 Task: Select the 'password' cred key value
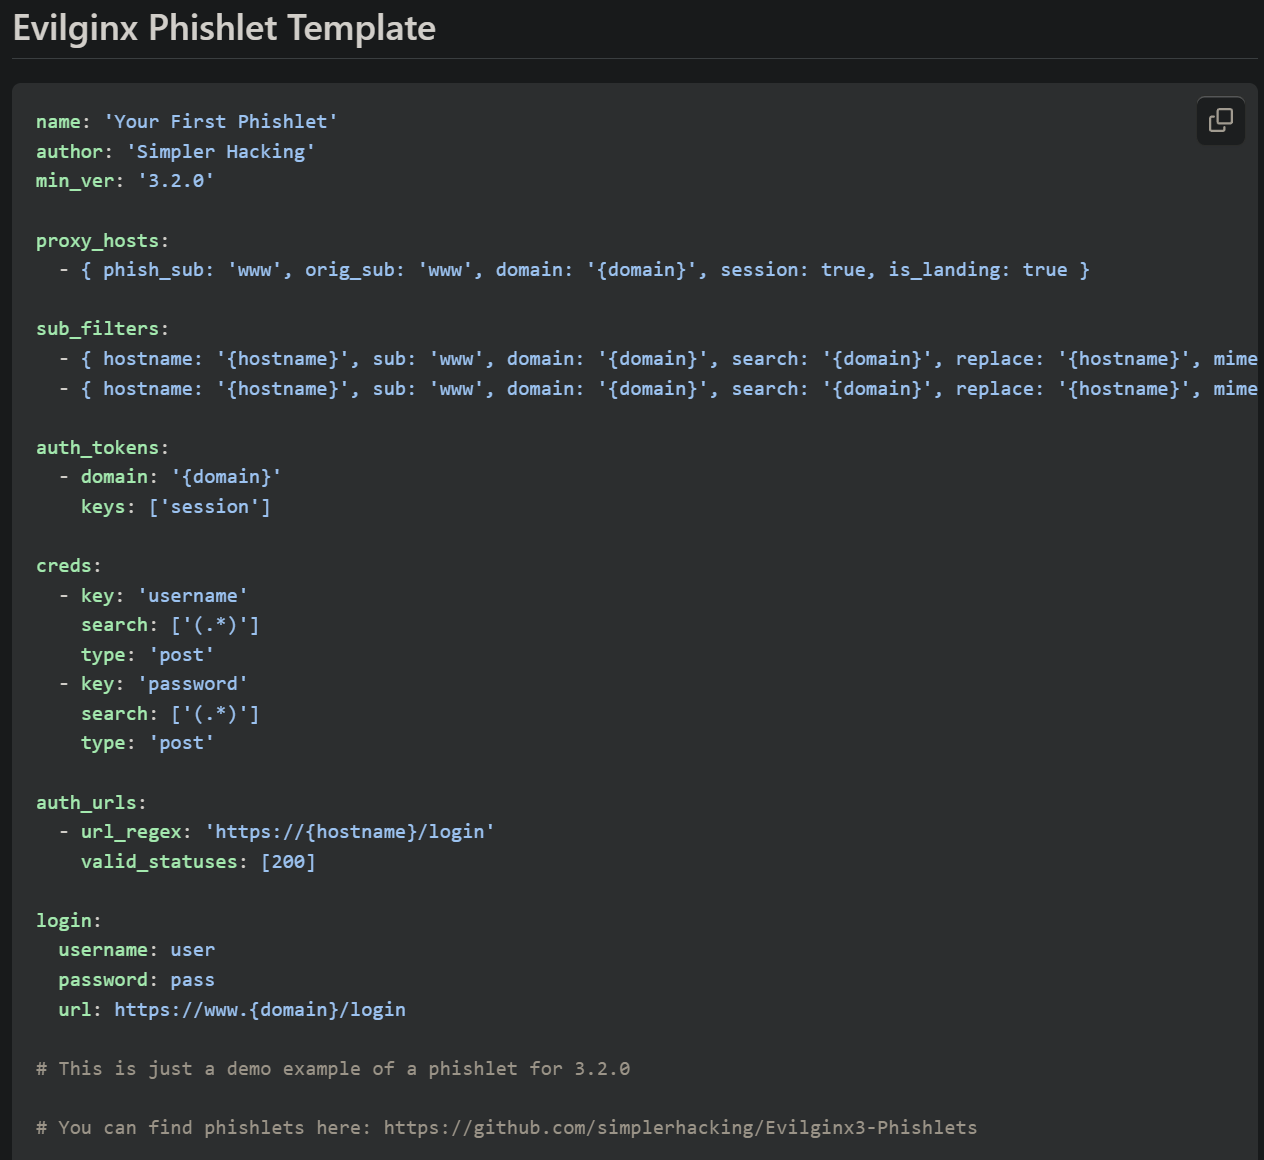coord(193,684)
